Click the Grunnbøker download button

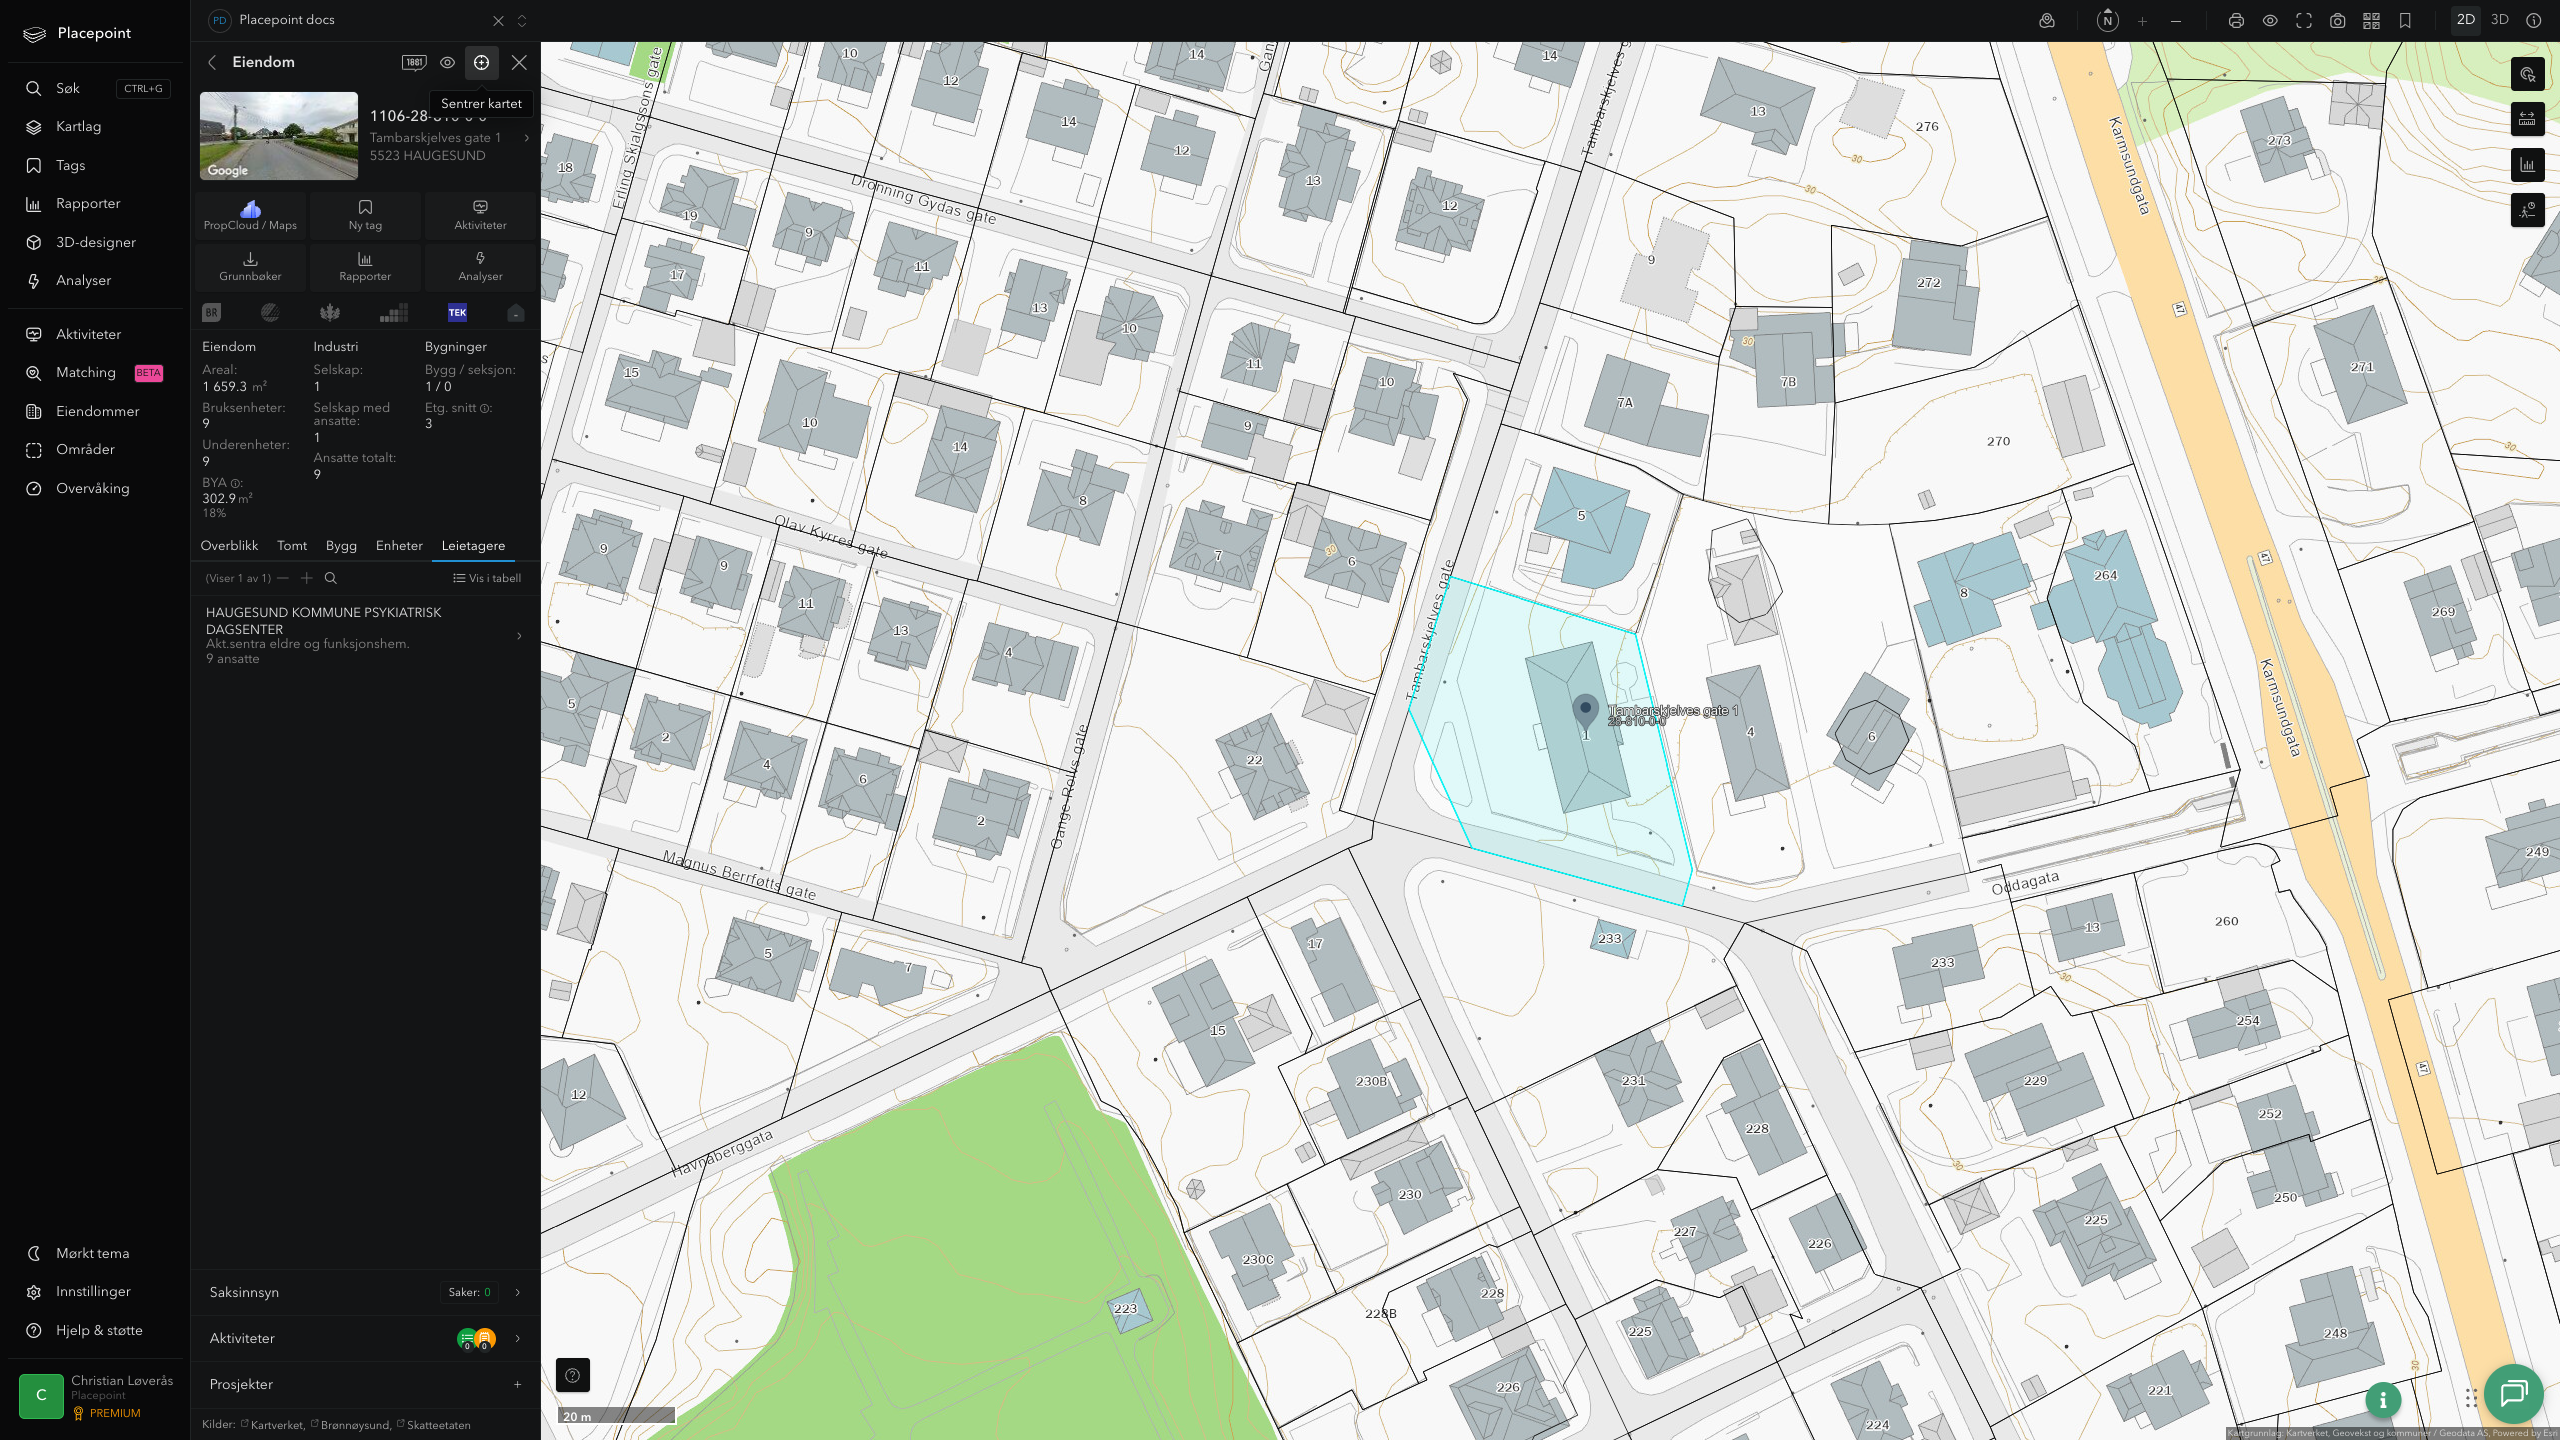click(250, 266)
